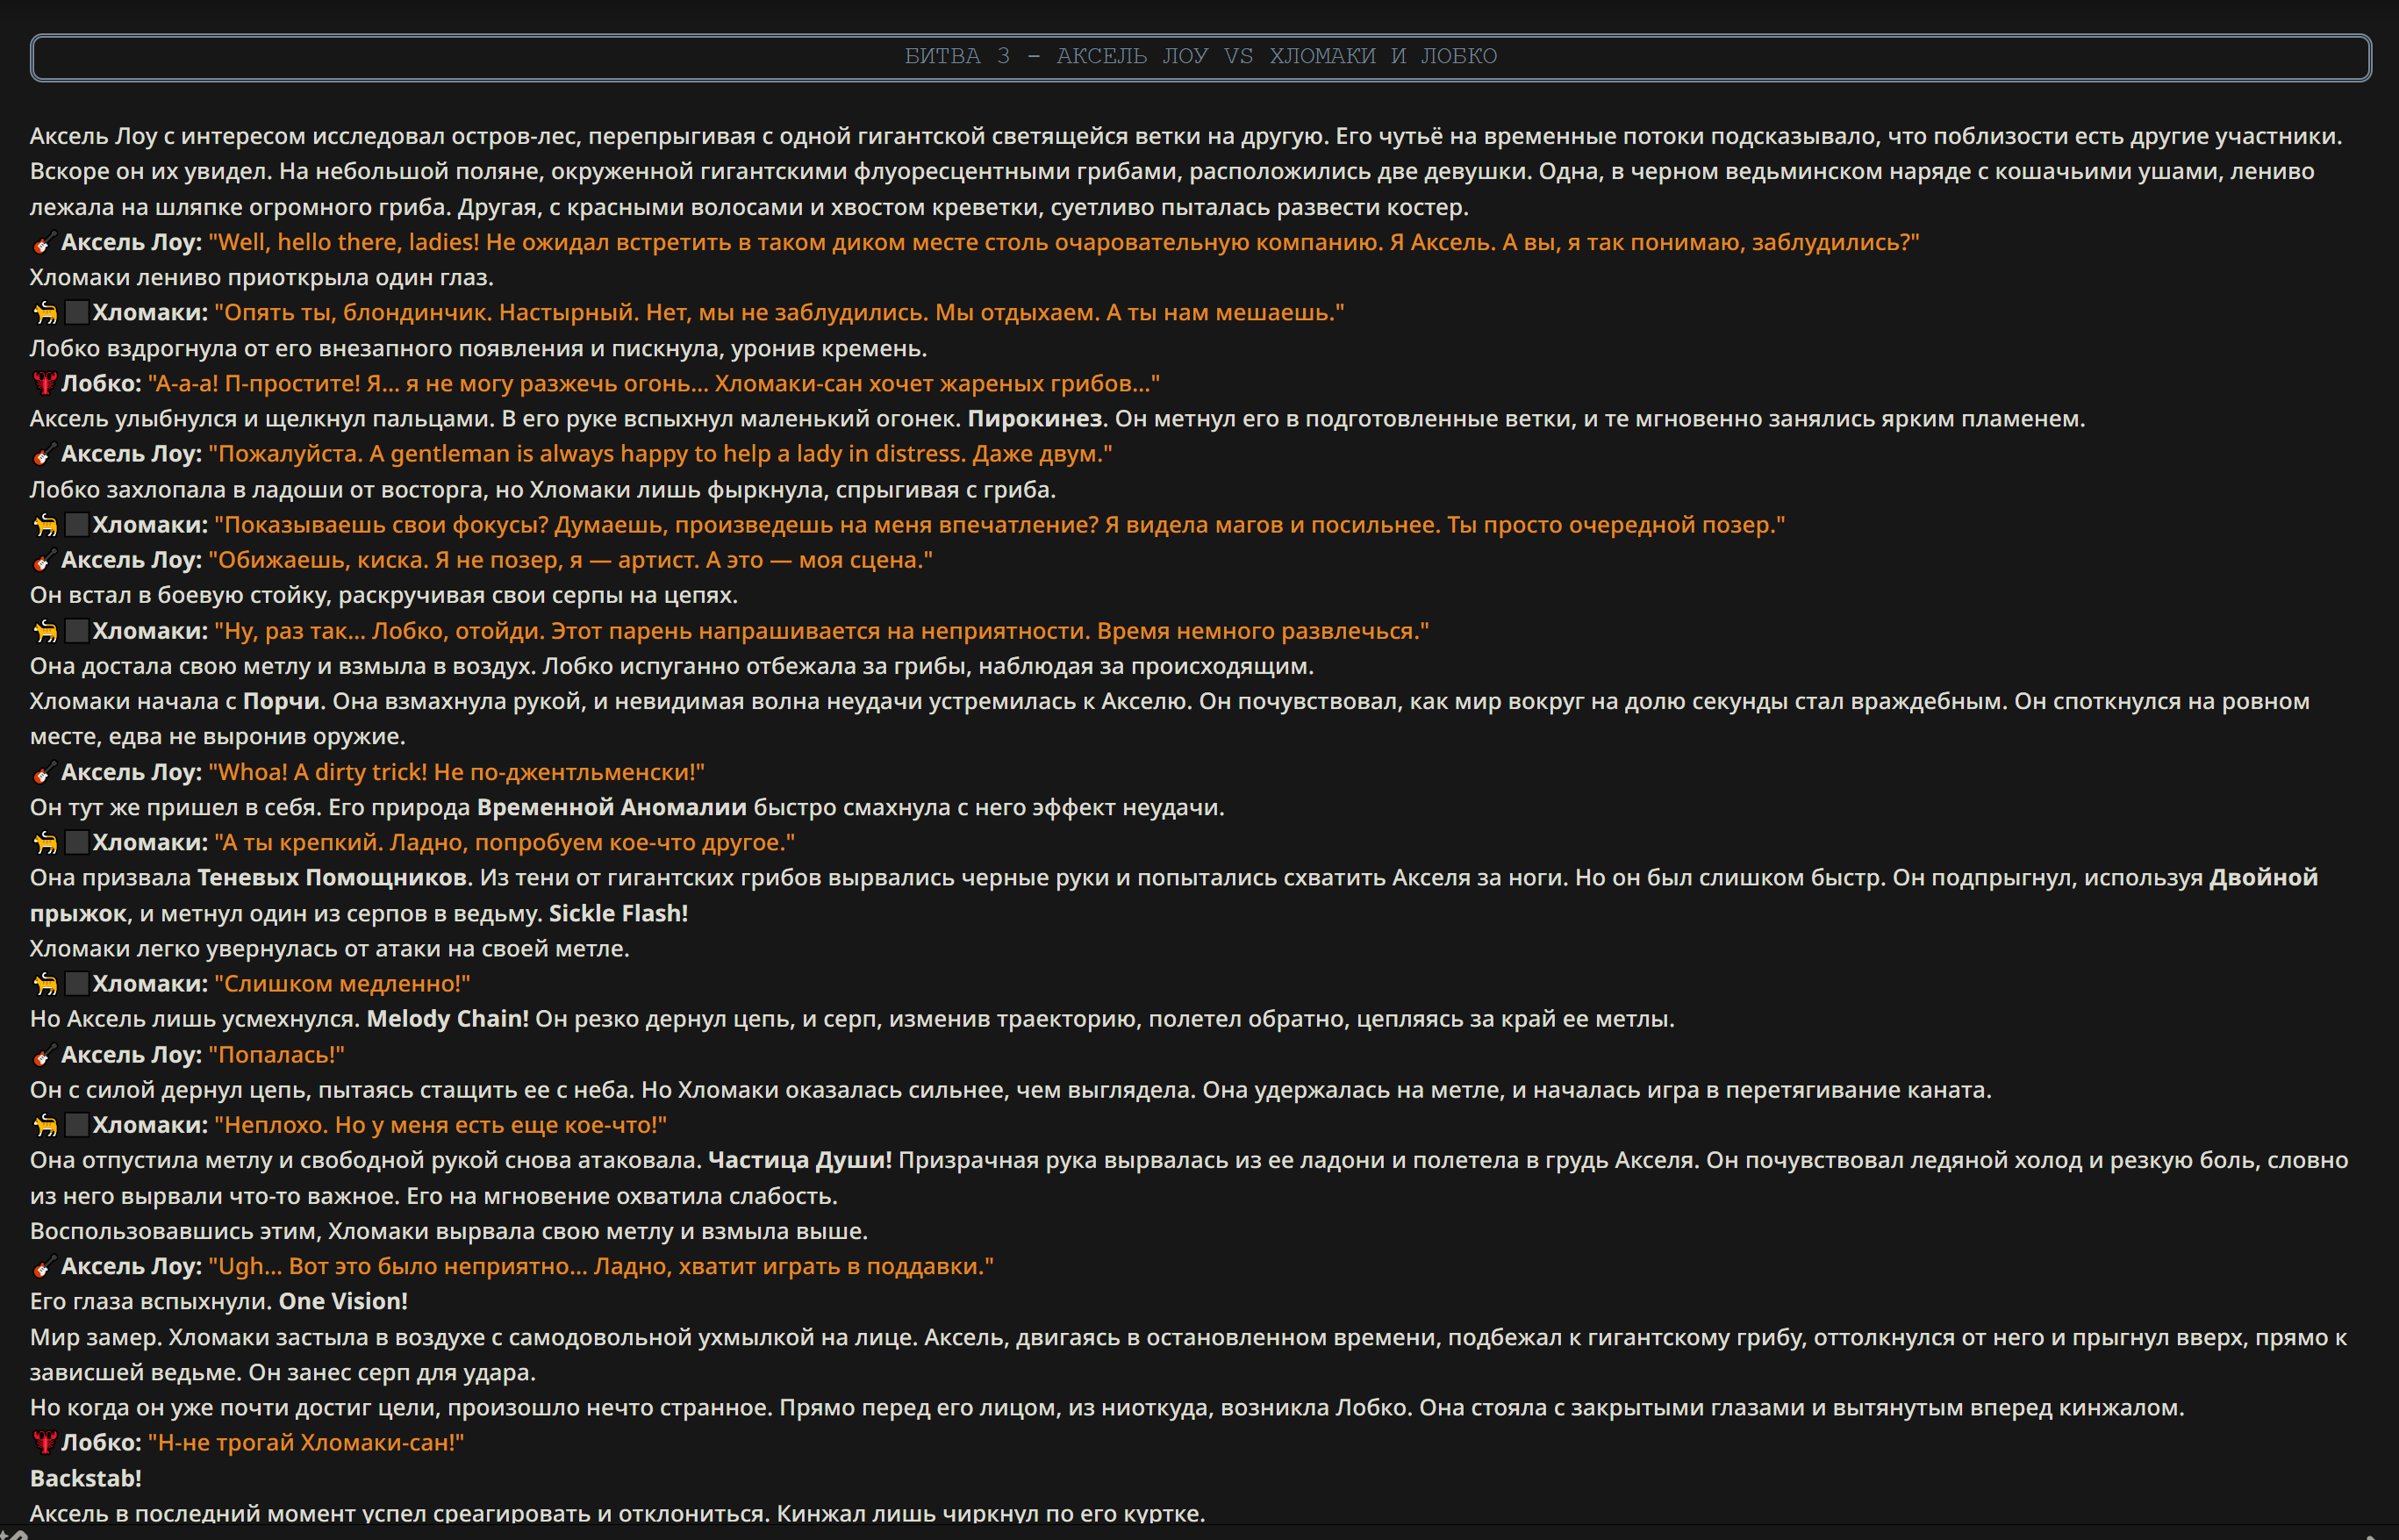Click the guitar emoji before "Ugh… Вот это было"

point(43,1267)
